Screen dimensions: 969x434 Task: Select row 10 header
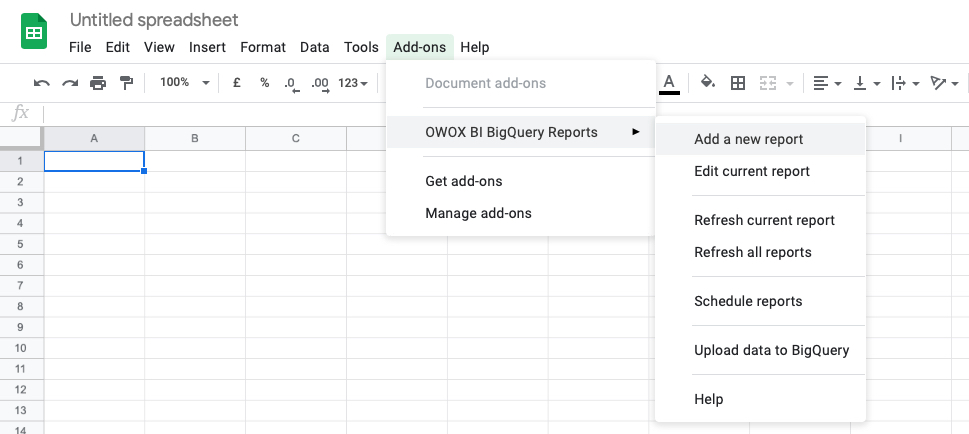[x=21, y=347]
